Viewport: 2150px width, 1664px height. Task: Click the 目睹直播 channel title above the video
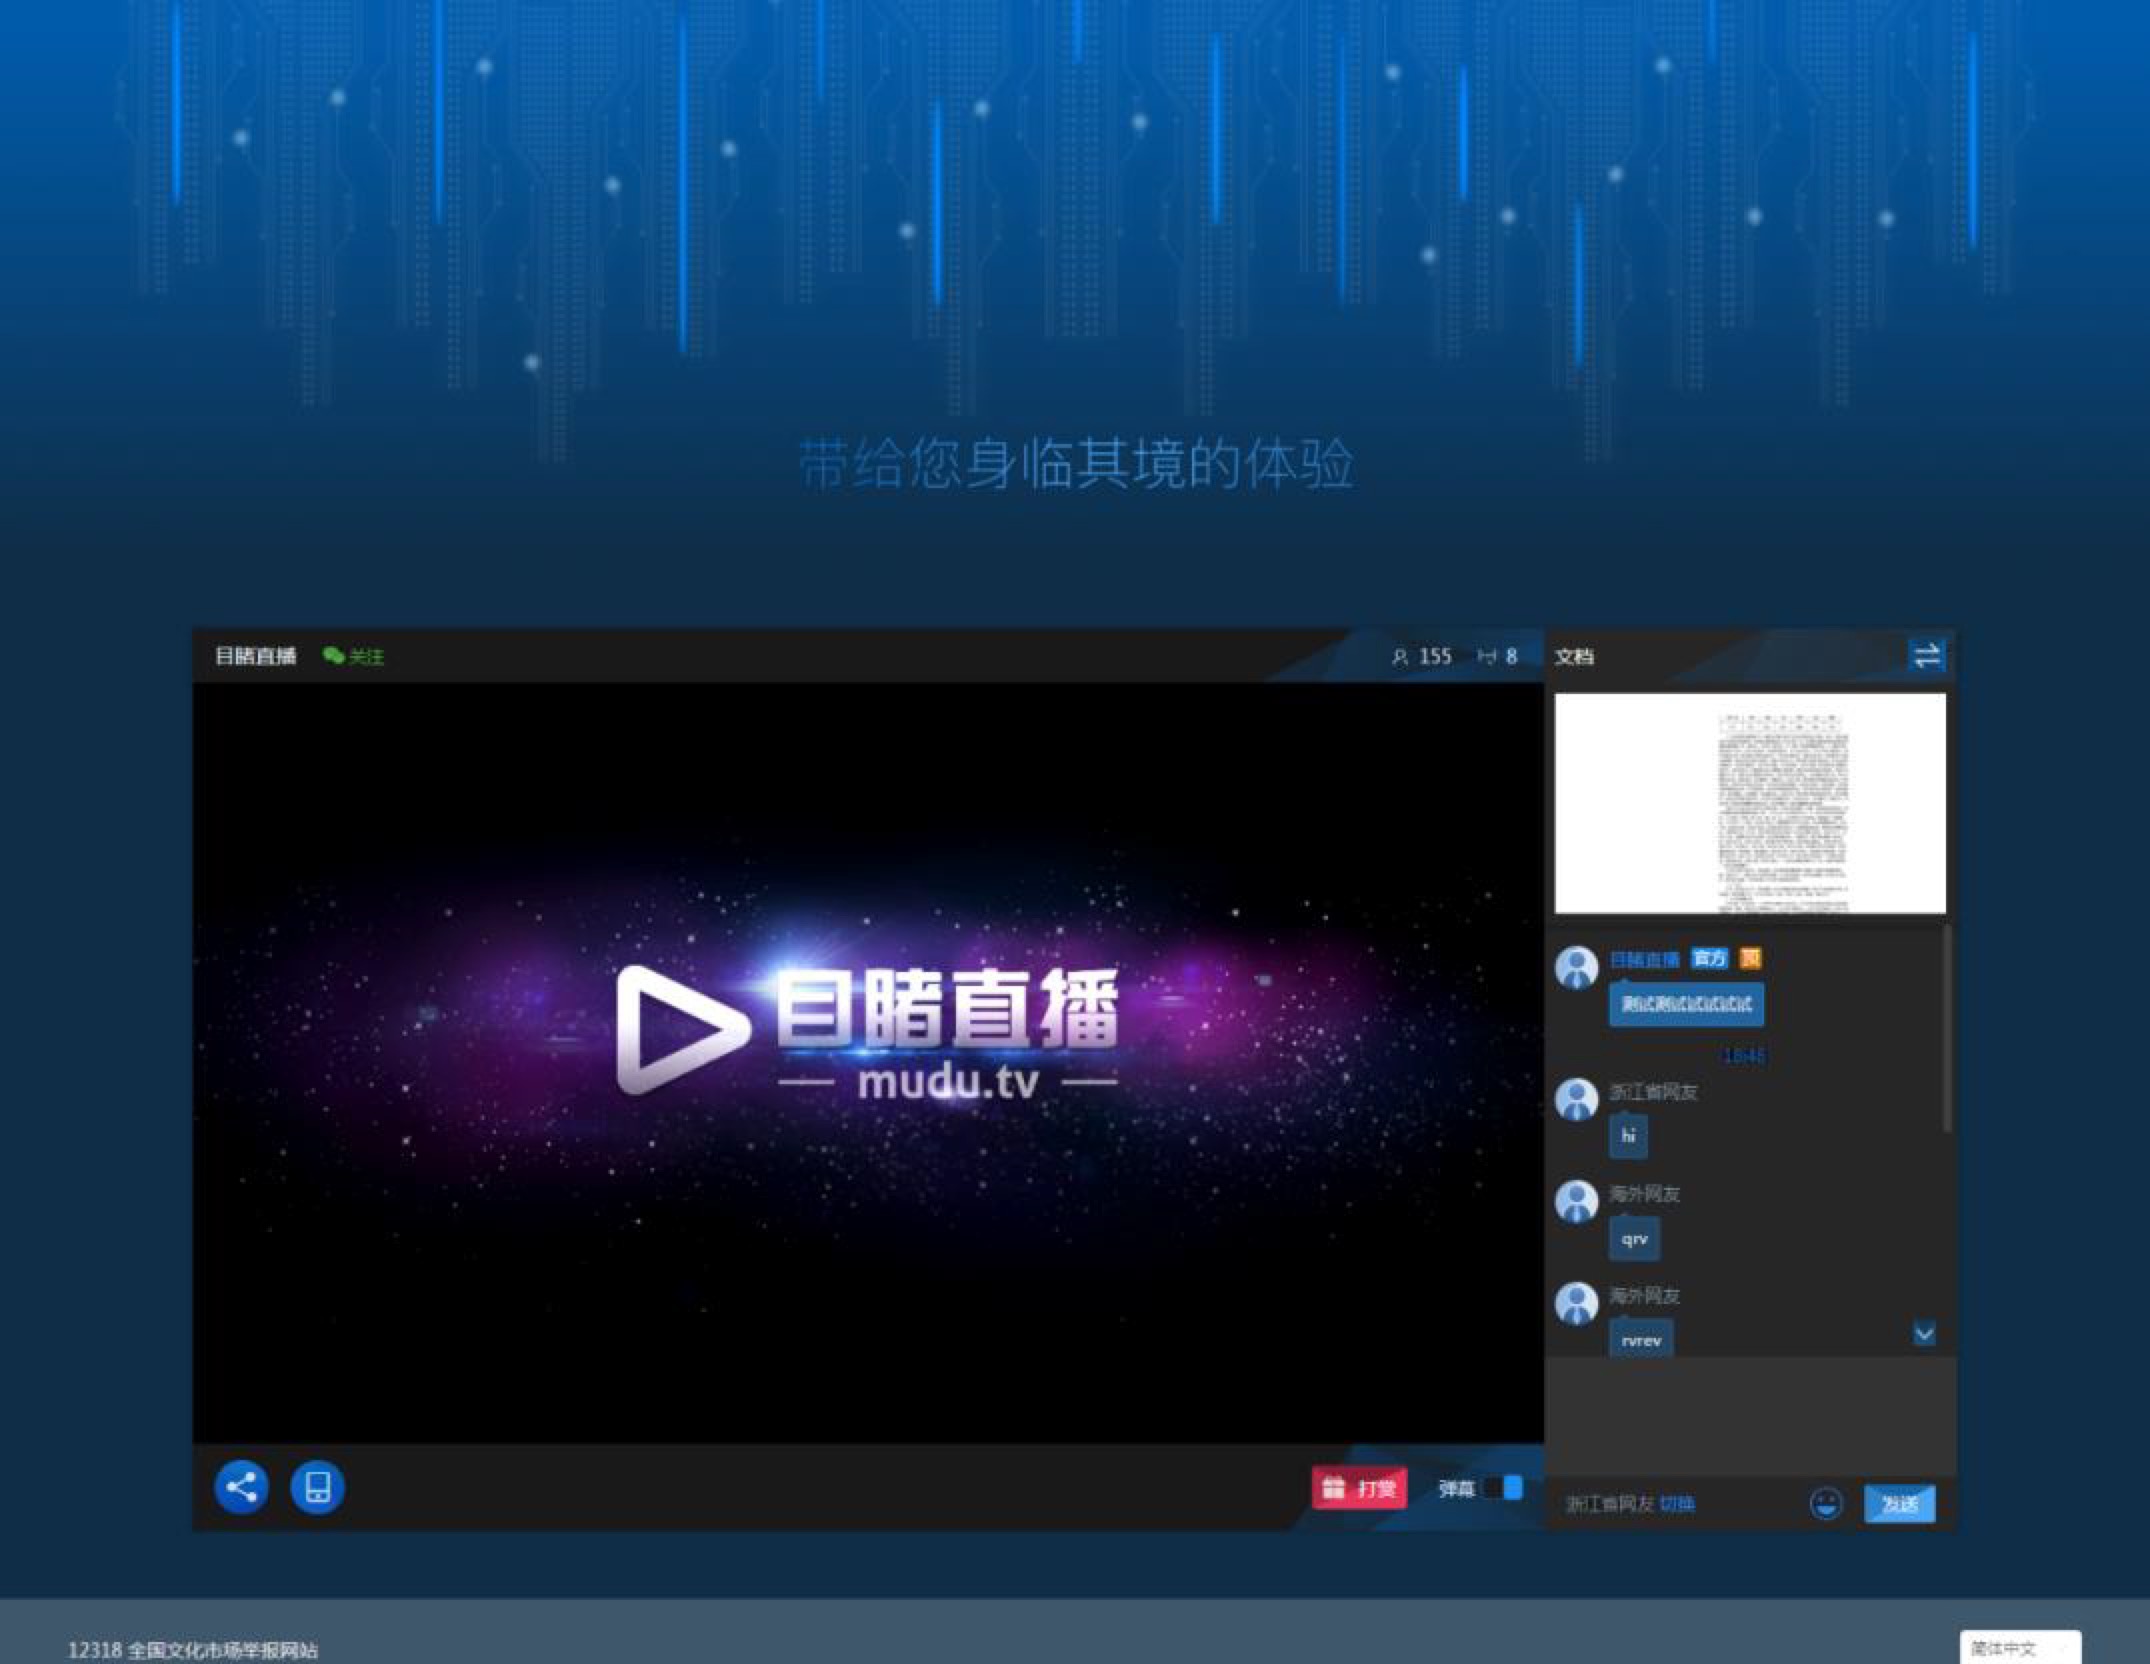[x=256, y=656]
